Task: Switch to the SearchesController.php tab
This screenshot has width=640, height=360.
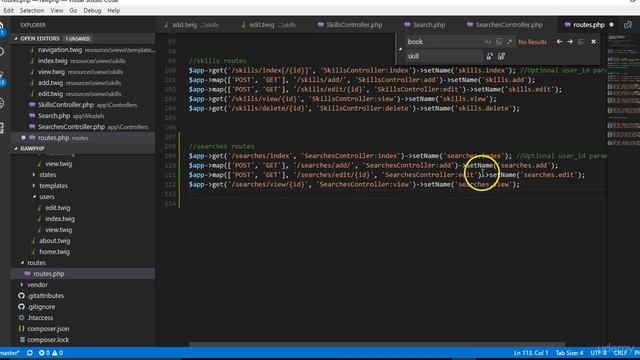Action: tap(505, 25)
